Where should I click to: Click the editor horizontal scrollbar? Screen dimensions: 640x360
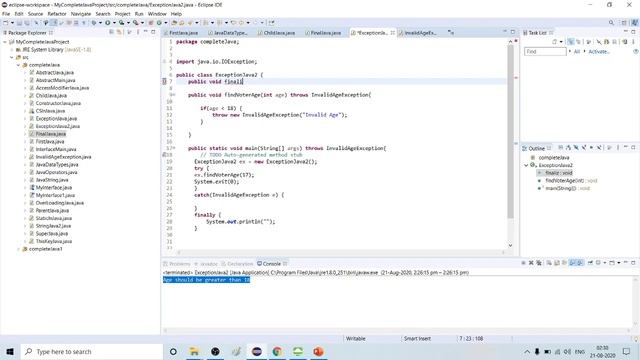(341, 252)
